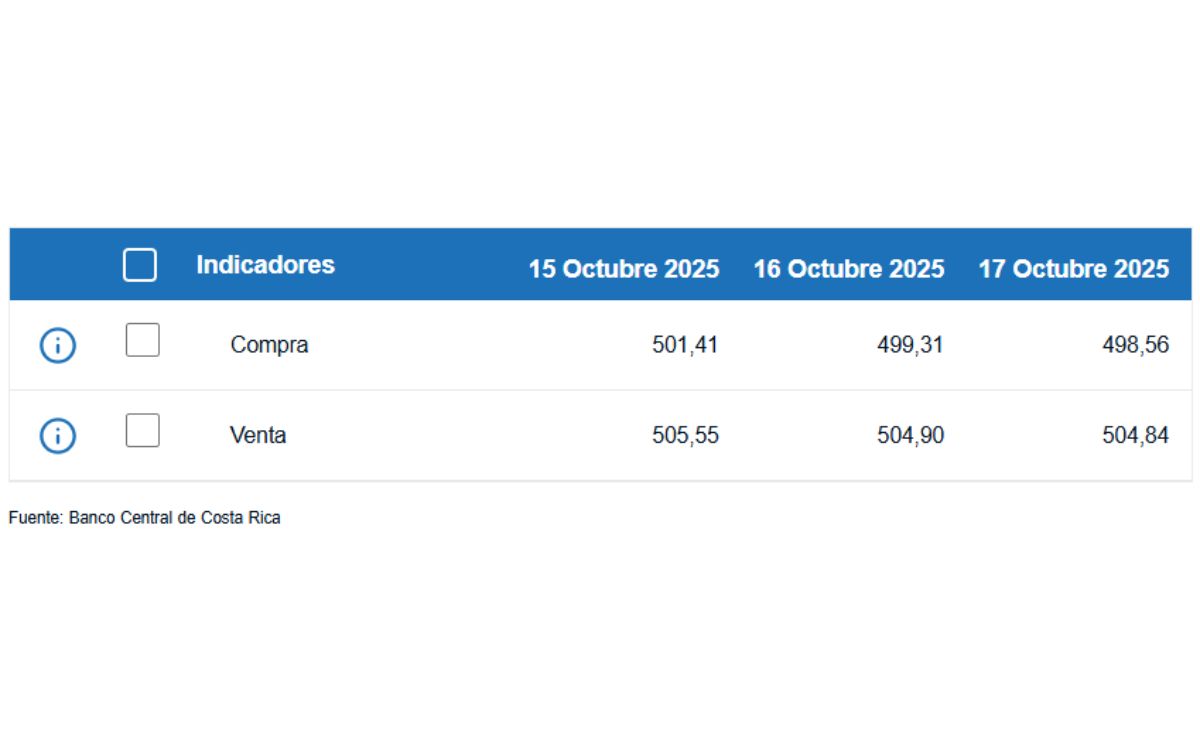Select the Venta value 504,90
Image resolution: width=1200 pixels, height=747 pixels.
910,436
